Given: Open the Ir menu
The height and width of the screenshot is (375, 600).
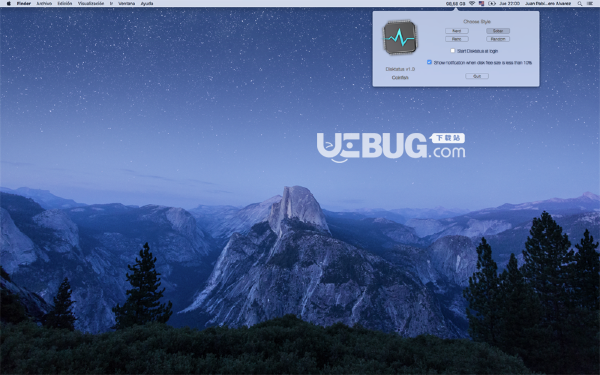Looking at the screenshot, I should click(x=111, y=3).
